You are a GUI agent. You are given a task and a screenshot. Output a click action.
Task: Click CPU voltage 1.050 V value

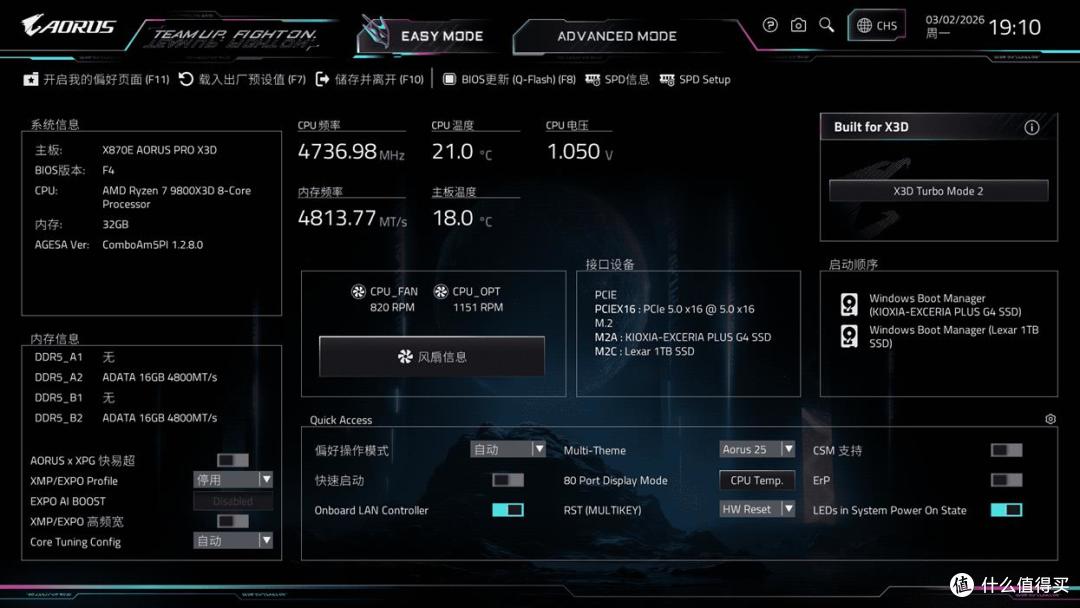[580, 151]
